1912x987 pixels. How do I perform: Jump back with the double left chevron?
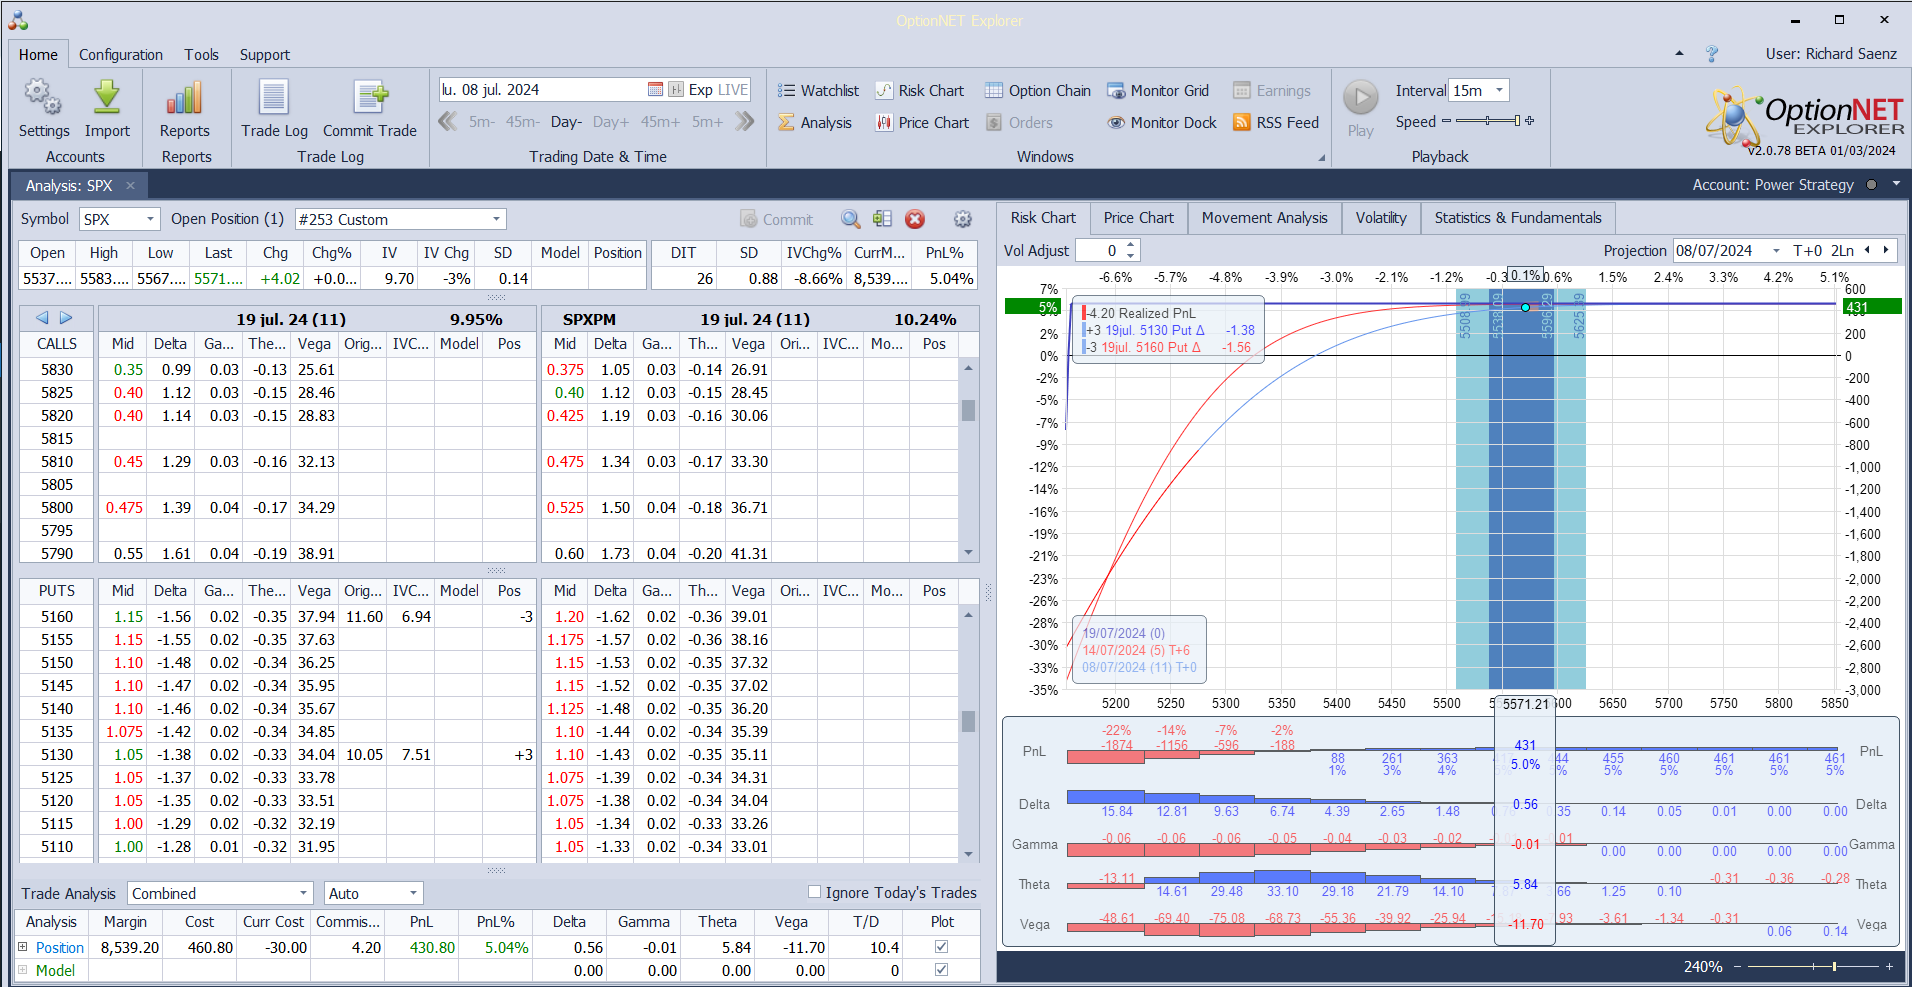(x=448, y=122)
